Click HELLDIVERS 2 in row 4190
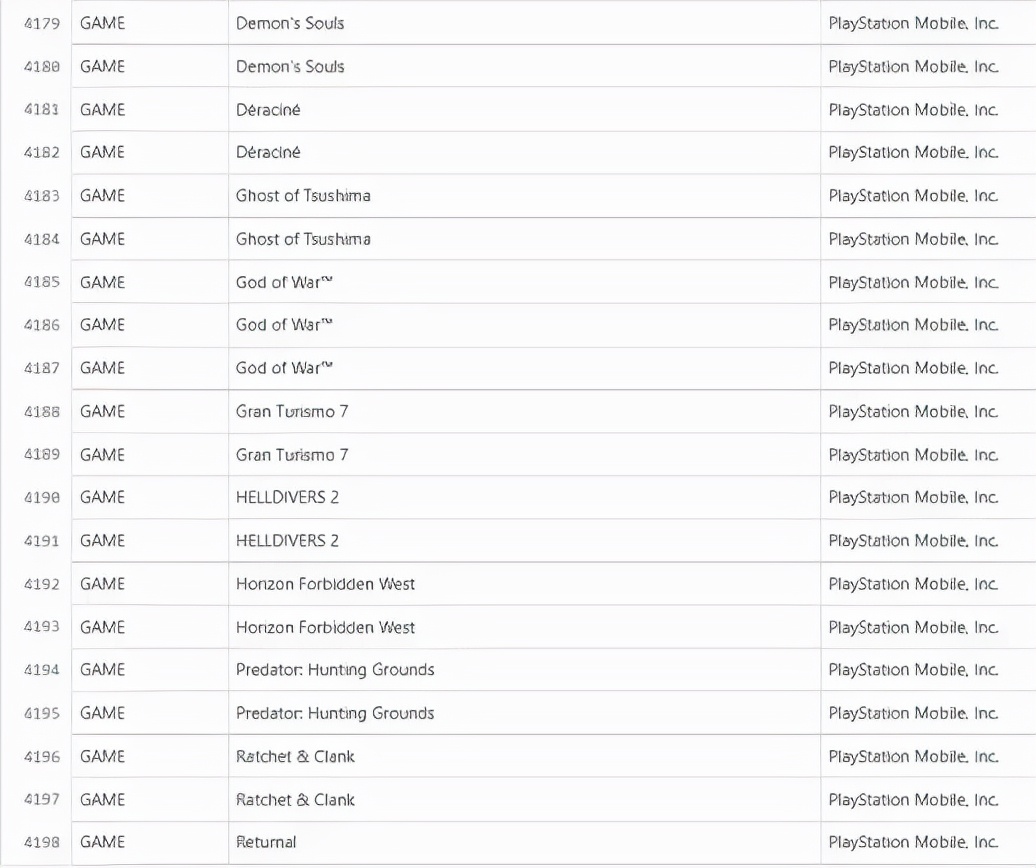 [287, 497]
